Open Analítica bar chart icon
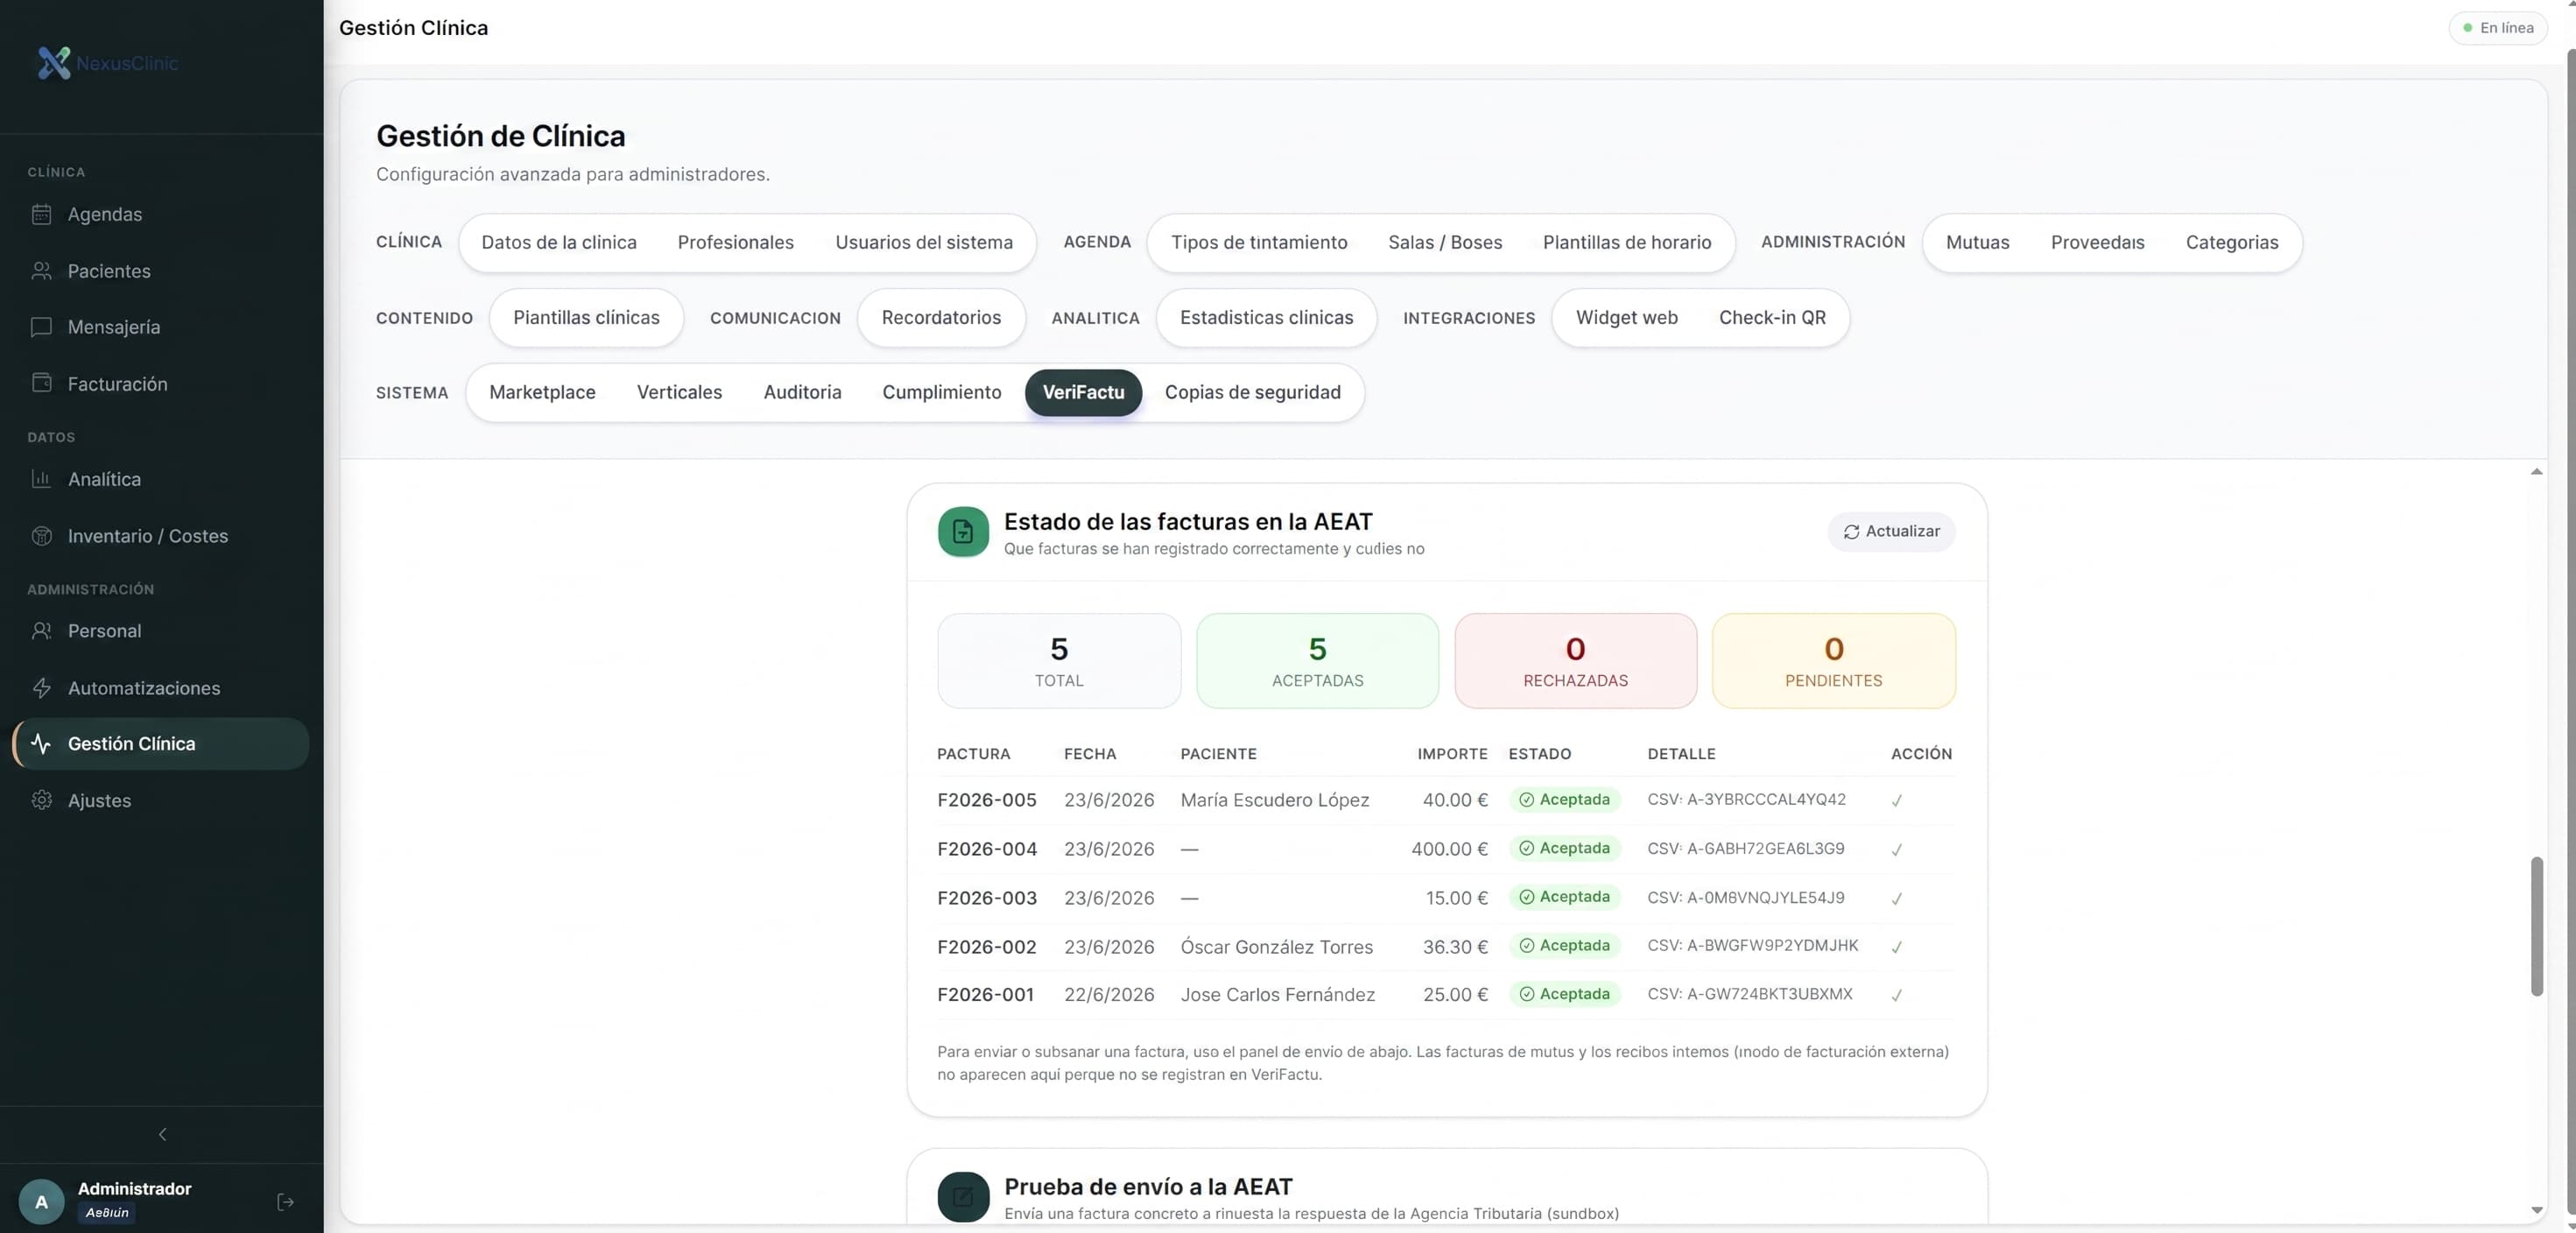 pyautogui.click(x=41, y=479)
